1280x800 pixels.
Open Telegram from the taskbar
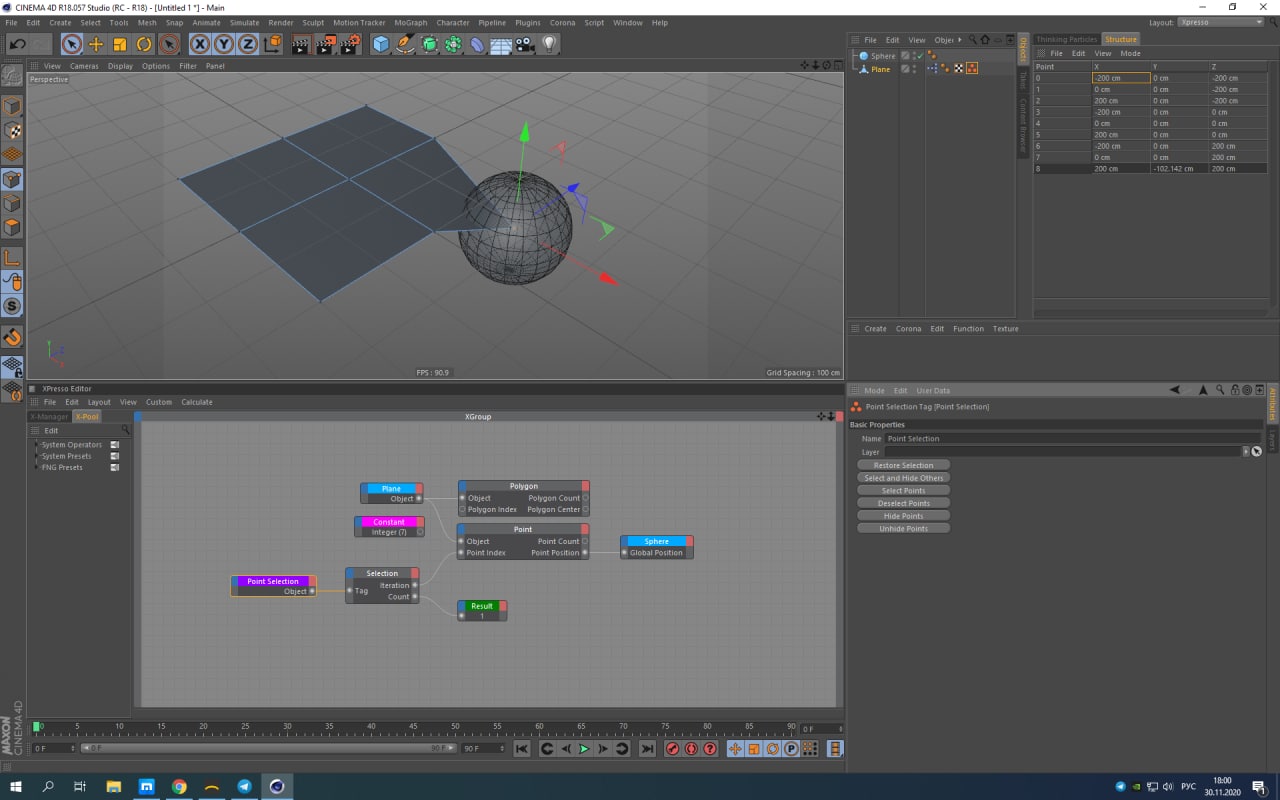click(244, 787)
